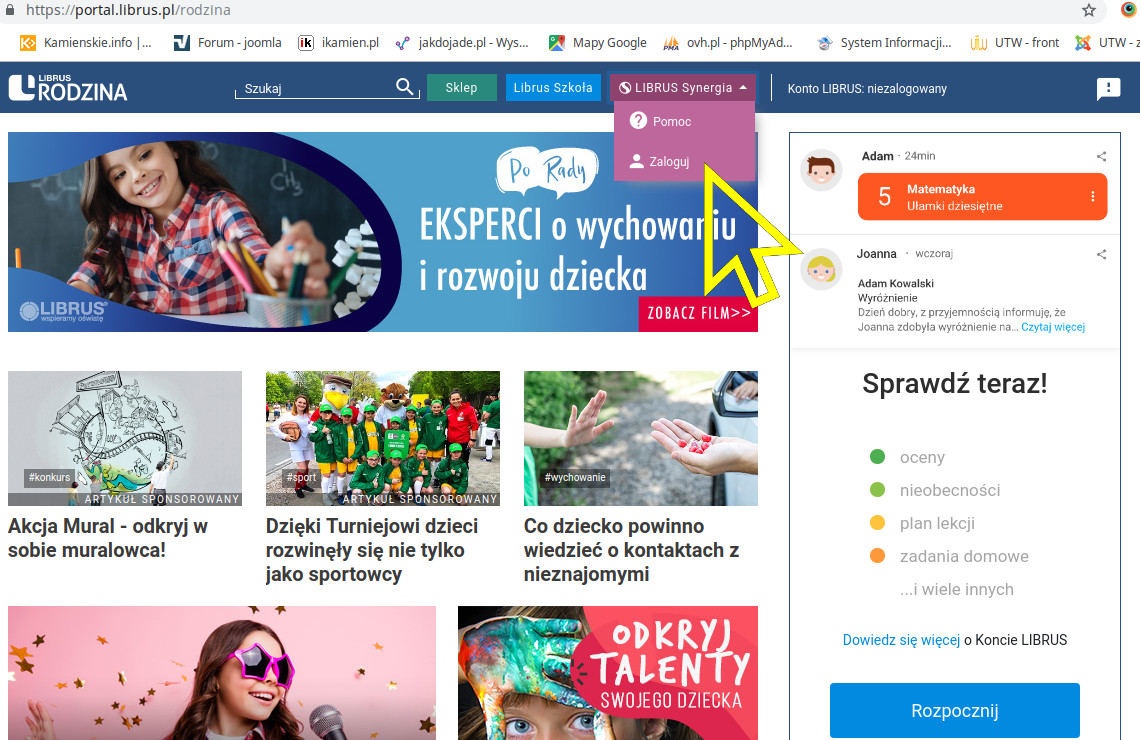Focus the Szukaj search field

(x=316, y=88)
